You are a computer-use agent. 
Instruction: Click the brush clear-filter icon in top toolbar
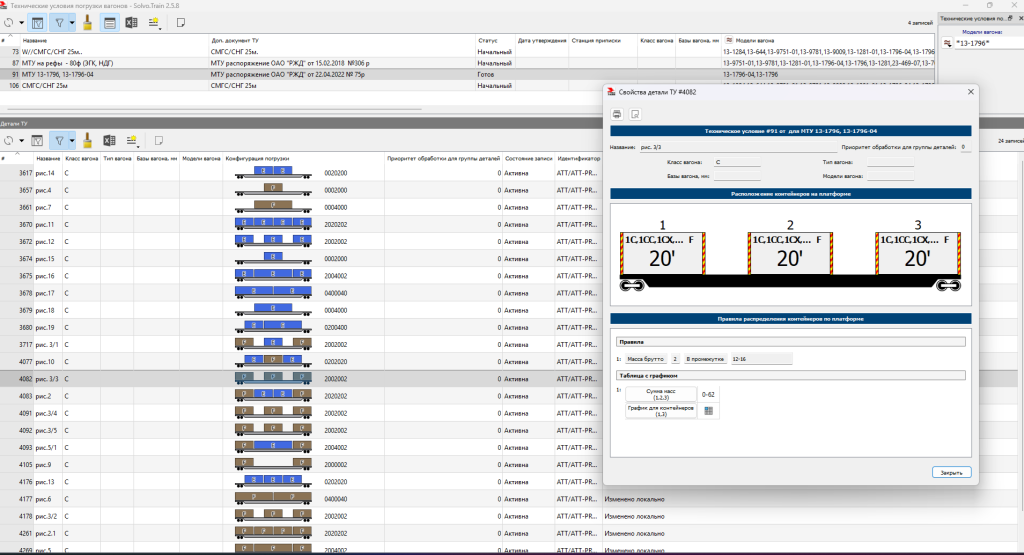[x=88, y=23]
